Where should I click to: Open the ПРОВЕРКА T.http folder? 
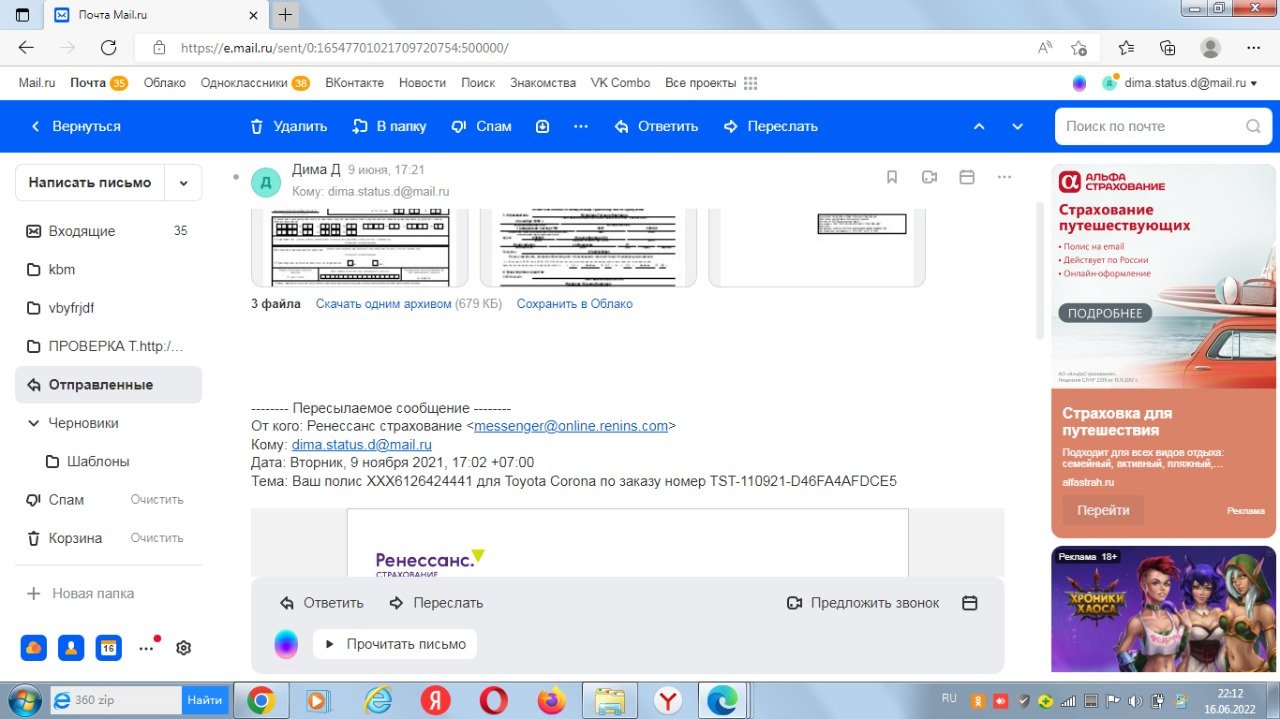click(108, 346)
